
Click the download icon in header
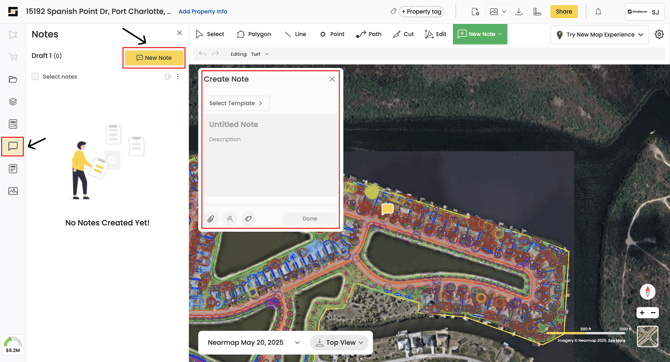[x=519, y=12]
